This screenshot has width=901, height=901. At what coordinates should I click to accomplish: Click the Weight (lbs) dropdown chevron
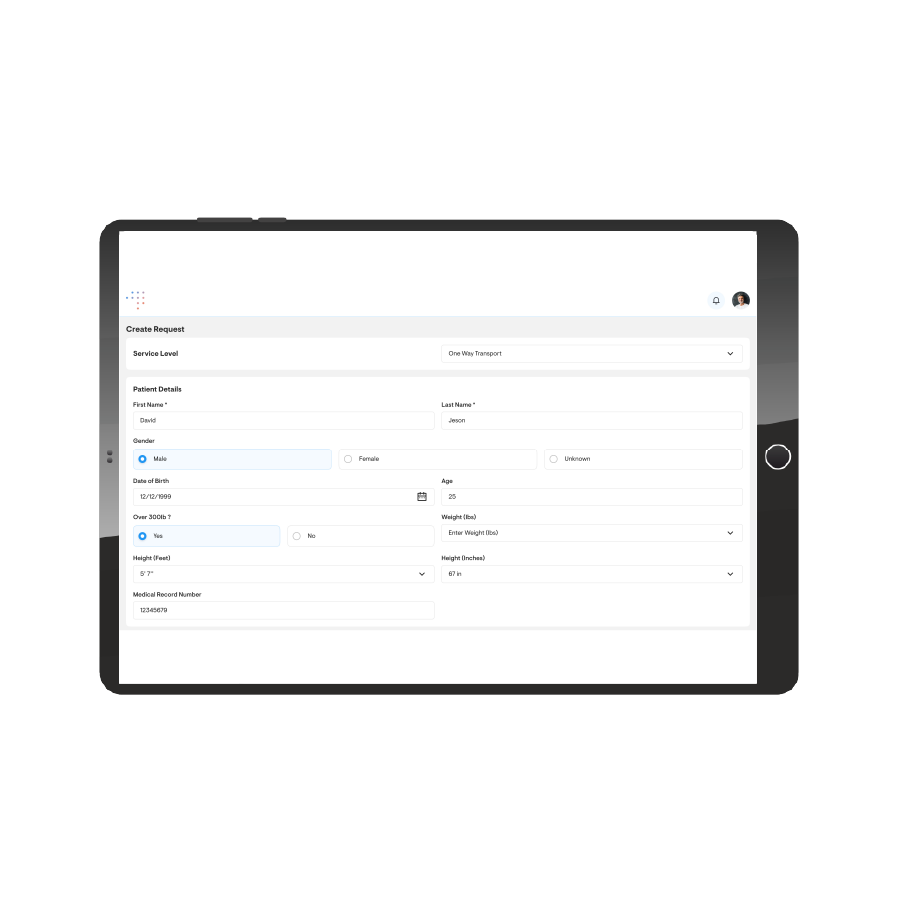pyautogui.click(x=730, y=532)
